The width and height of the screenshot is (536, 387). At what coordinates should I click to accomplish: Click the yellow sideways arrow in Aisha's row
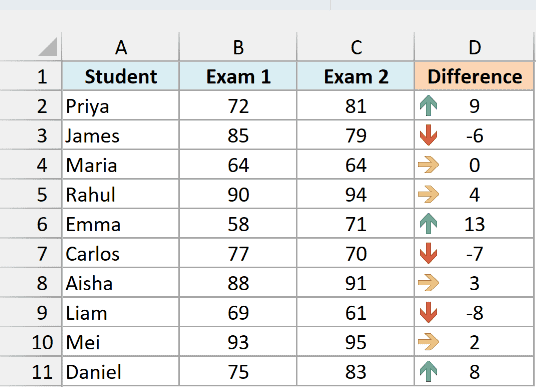(428, 283)
